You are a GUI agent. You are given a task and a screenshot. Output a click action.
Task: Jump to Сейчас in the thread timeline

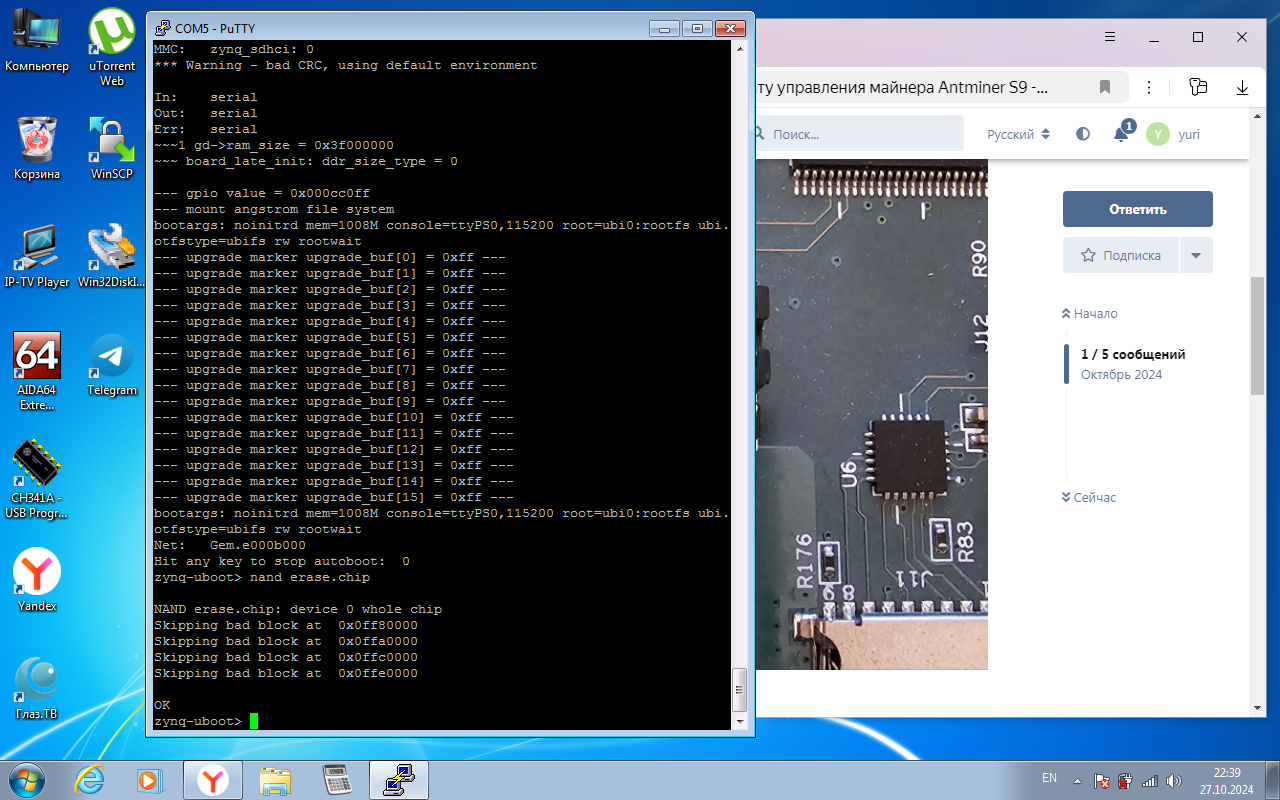[x=1089, y=497]
